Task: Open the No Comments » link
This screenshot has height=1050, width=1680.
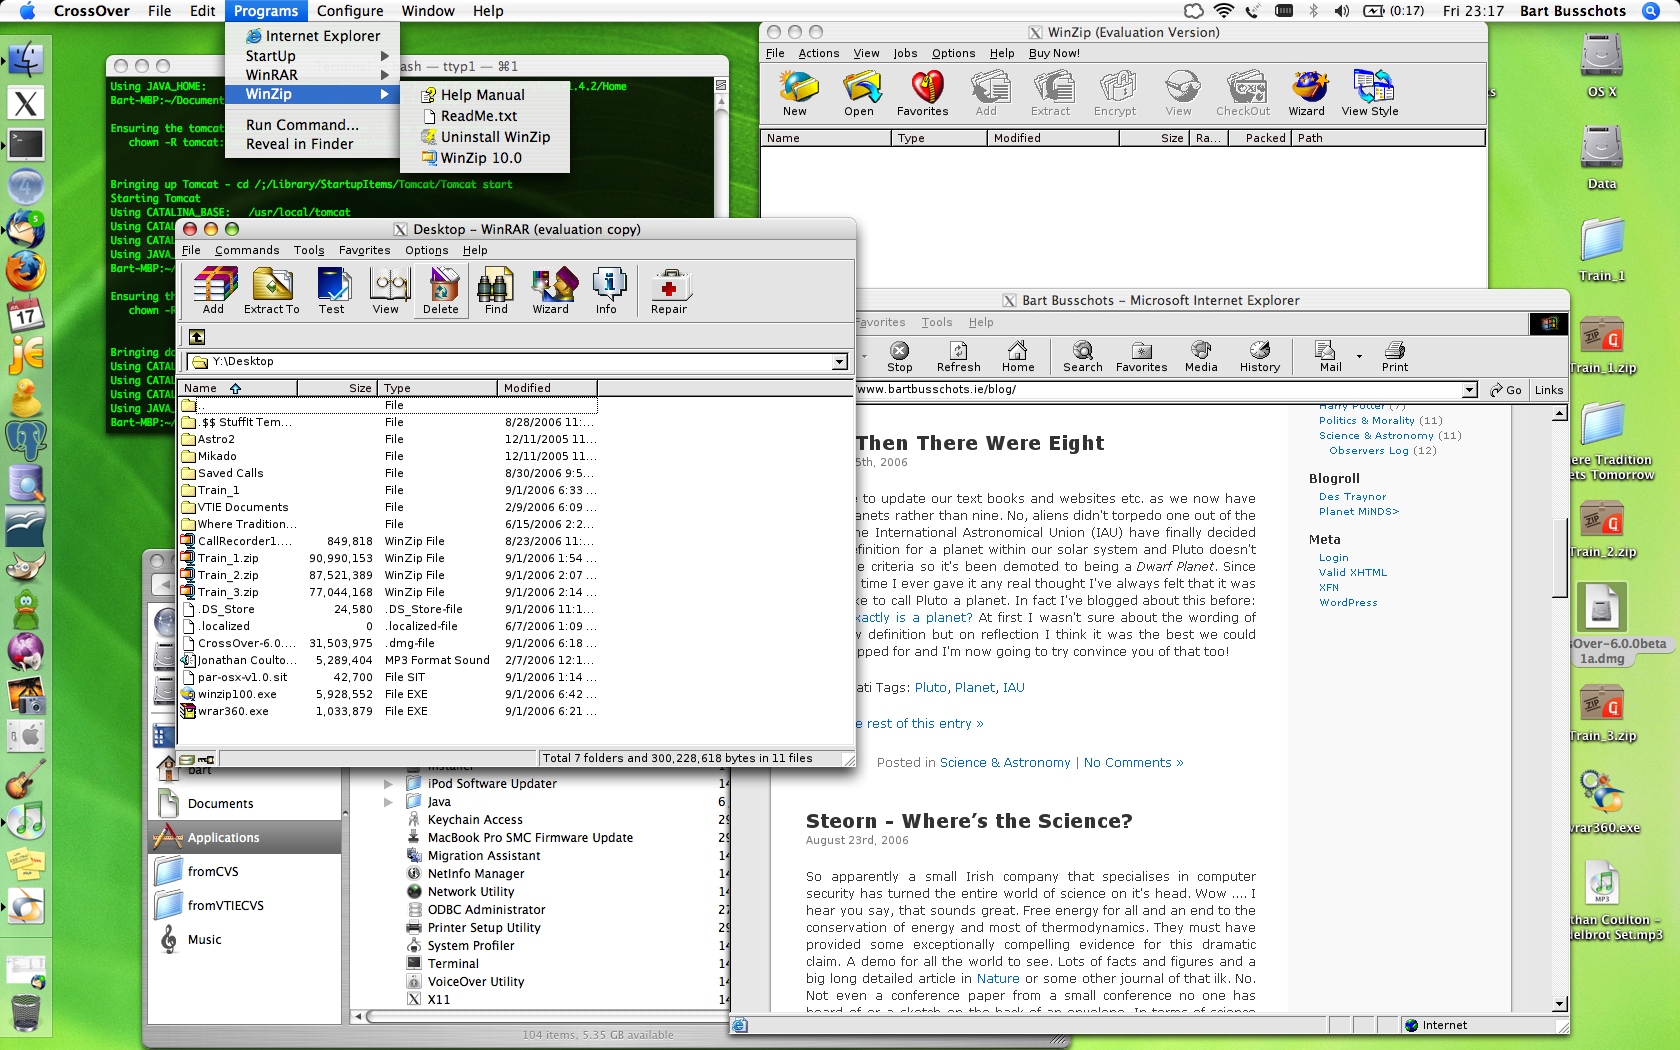Action: click(1134, 763)
